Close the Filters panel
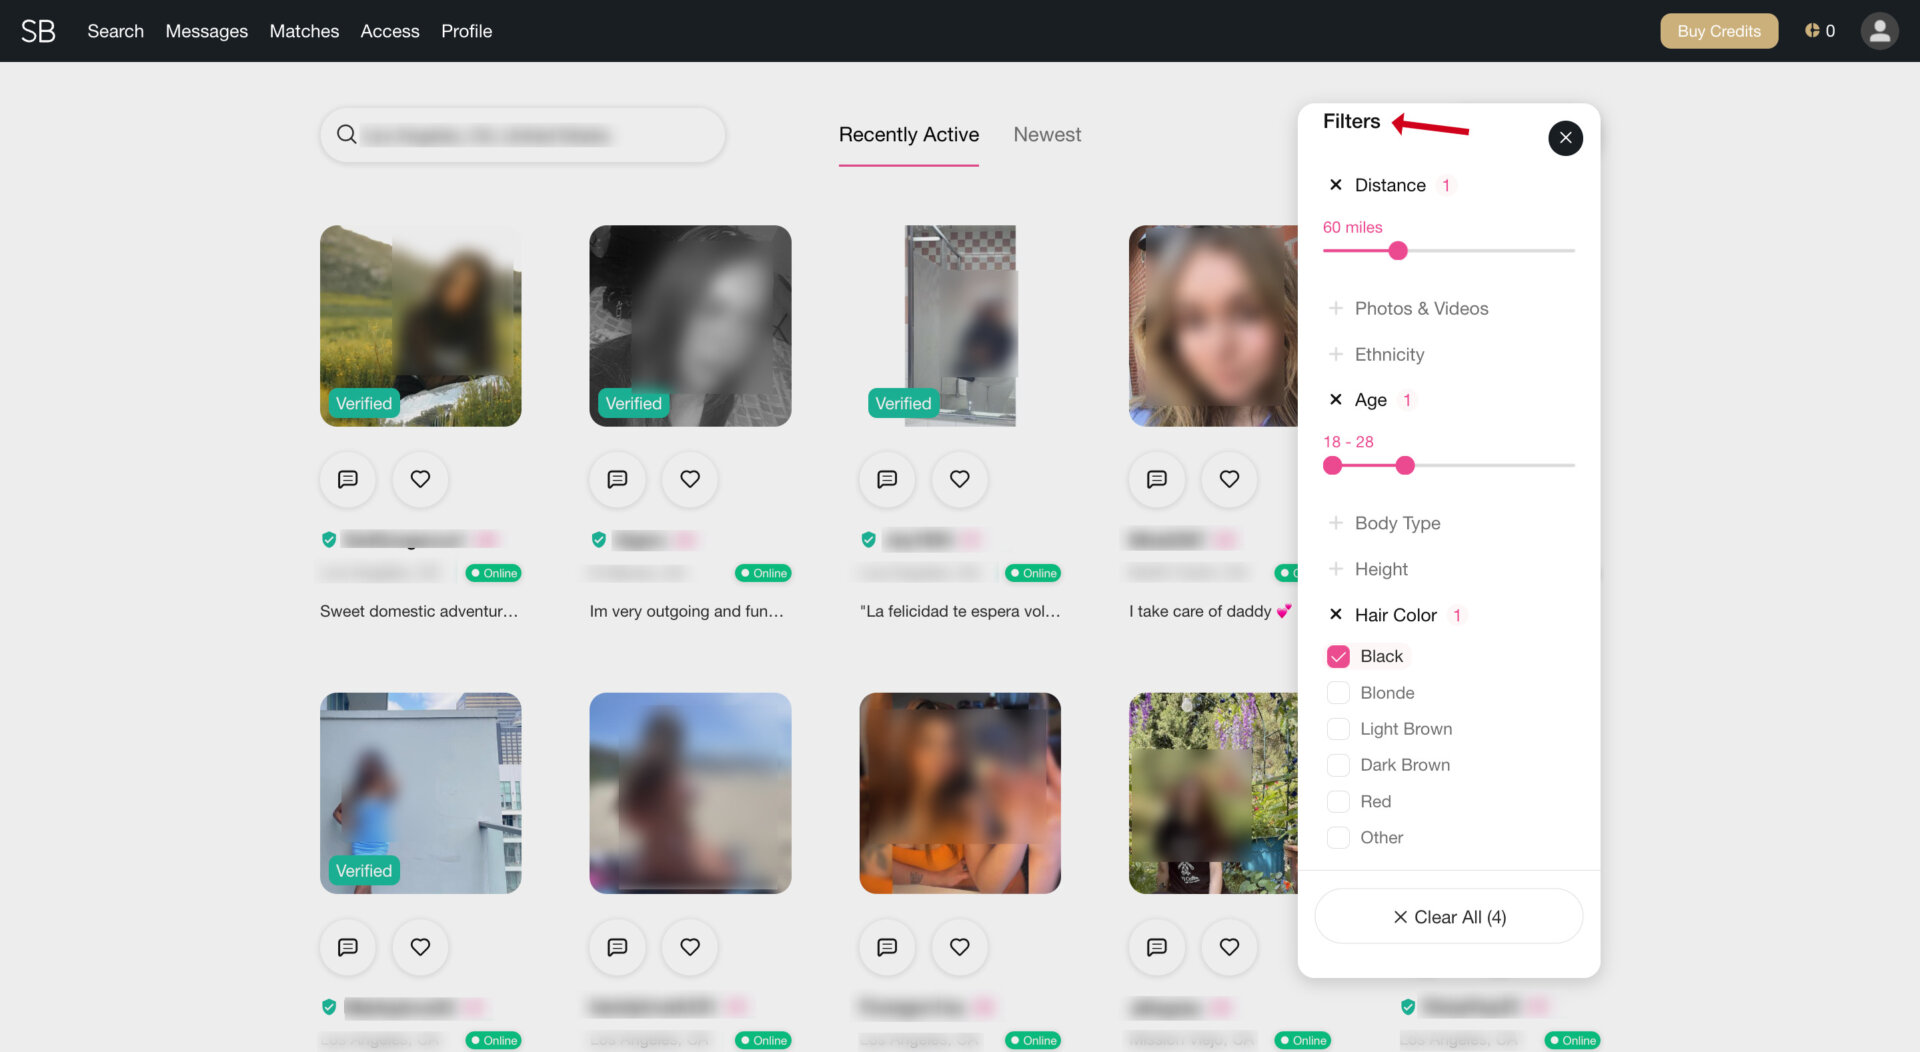The image size is (1920, 1052). (x=1565, y=138)
